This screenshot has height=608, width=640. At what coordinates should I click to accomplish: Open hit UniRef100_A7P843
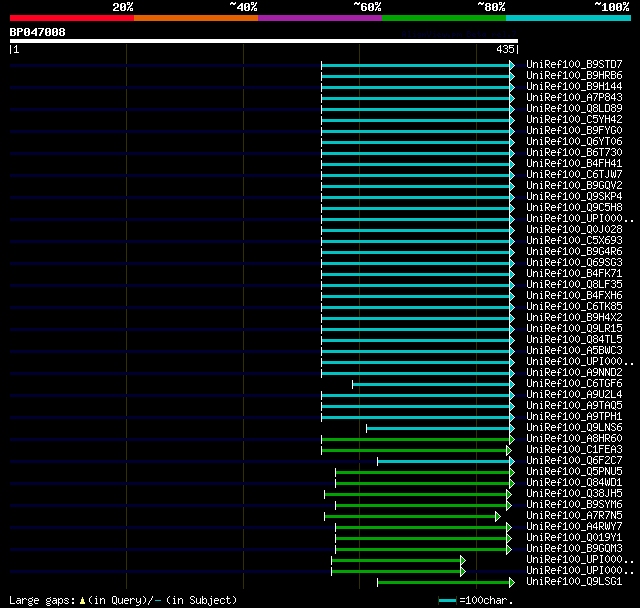click(574, 98)
